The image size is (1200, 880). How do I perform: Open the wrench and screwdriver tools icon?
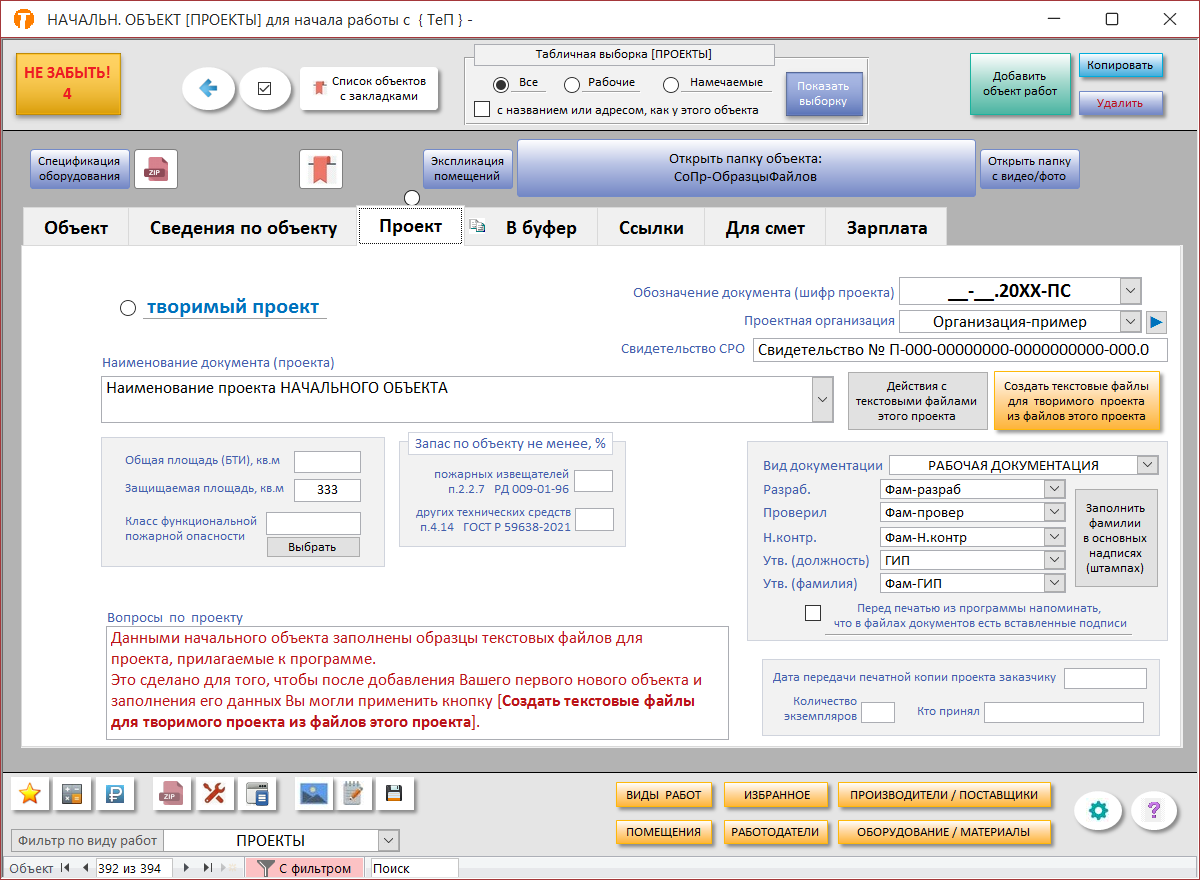[x=214, y=794]
